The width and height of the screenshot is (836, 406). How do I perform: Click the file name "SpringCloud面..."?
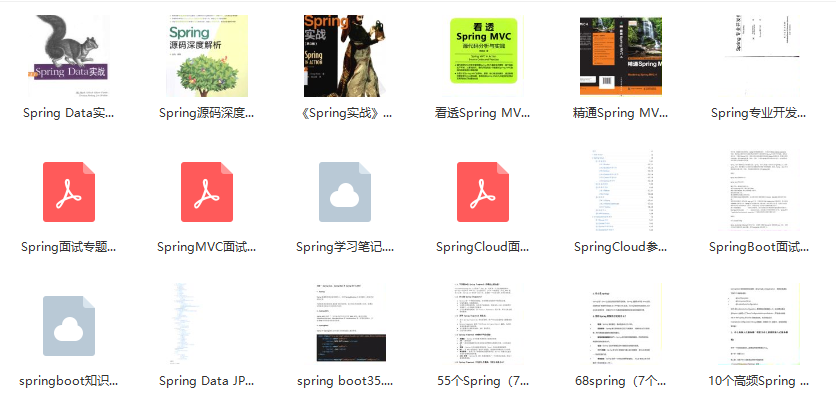(483, 247)
